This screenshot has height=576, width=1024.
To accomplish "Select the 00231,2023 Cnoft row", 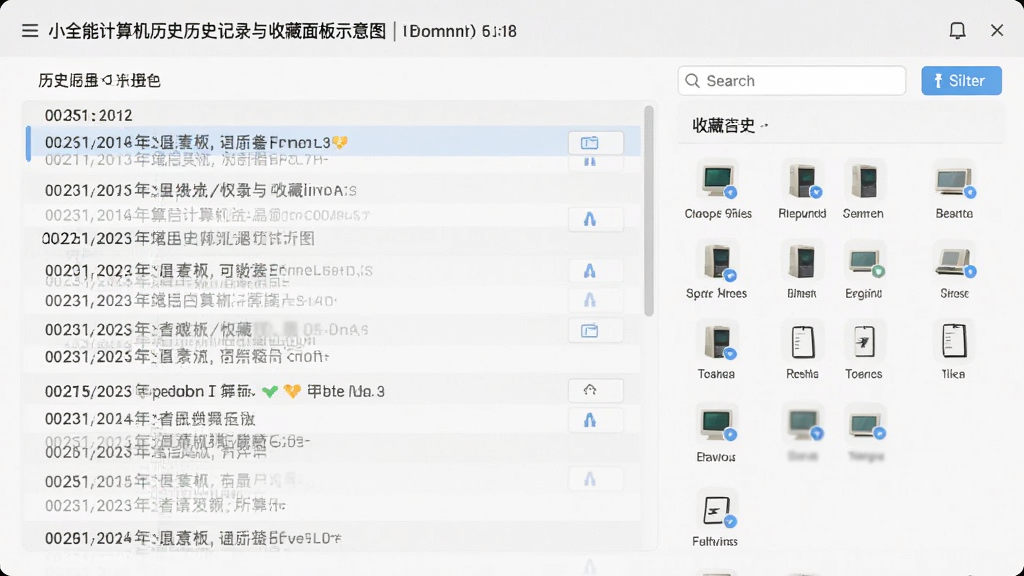I will click(333, 357).
